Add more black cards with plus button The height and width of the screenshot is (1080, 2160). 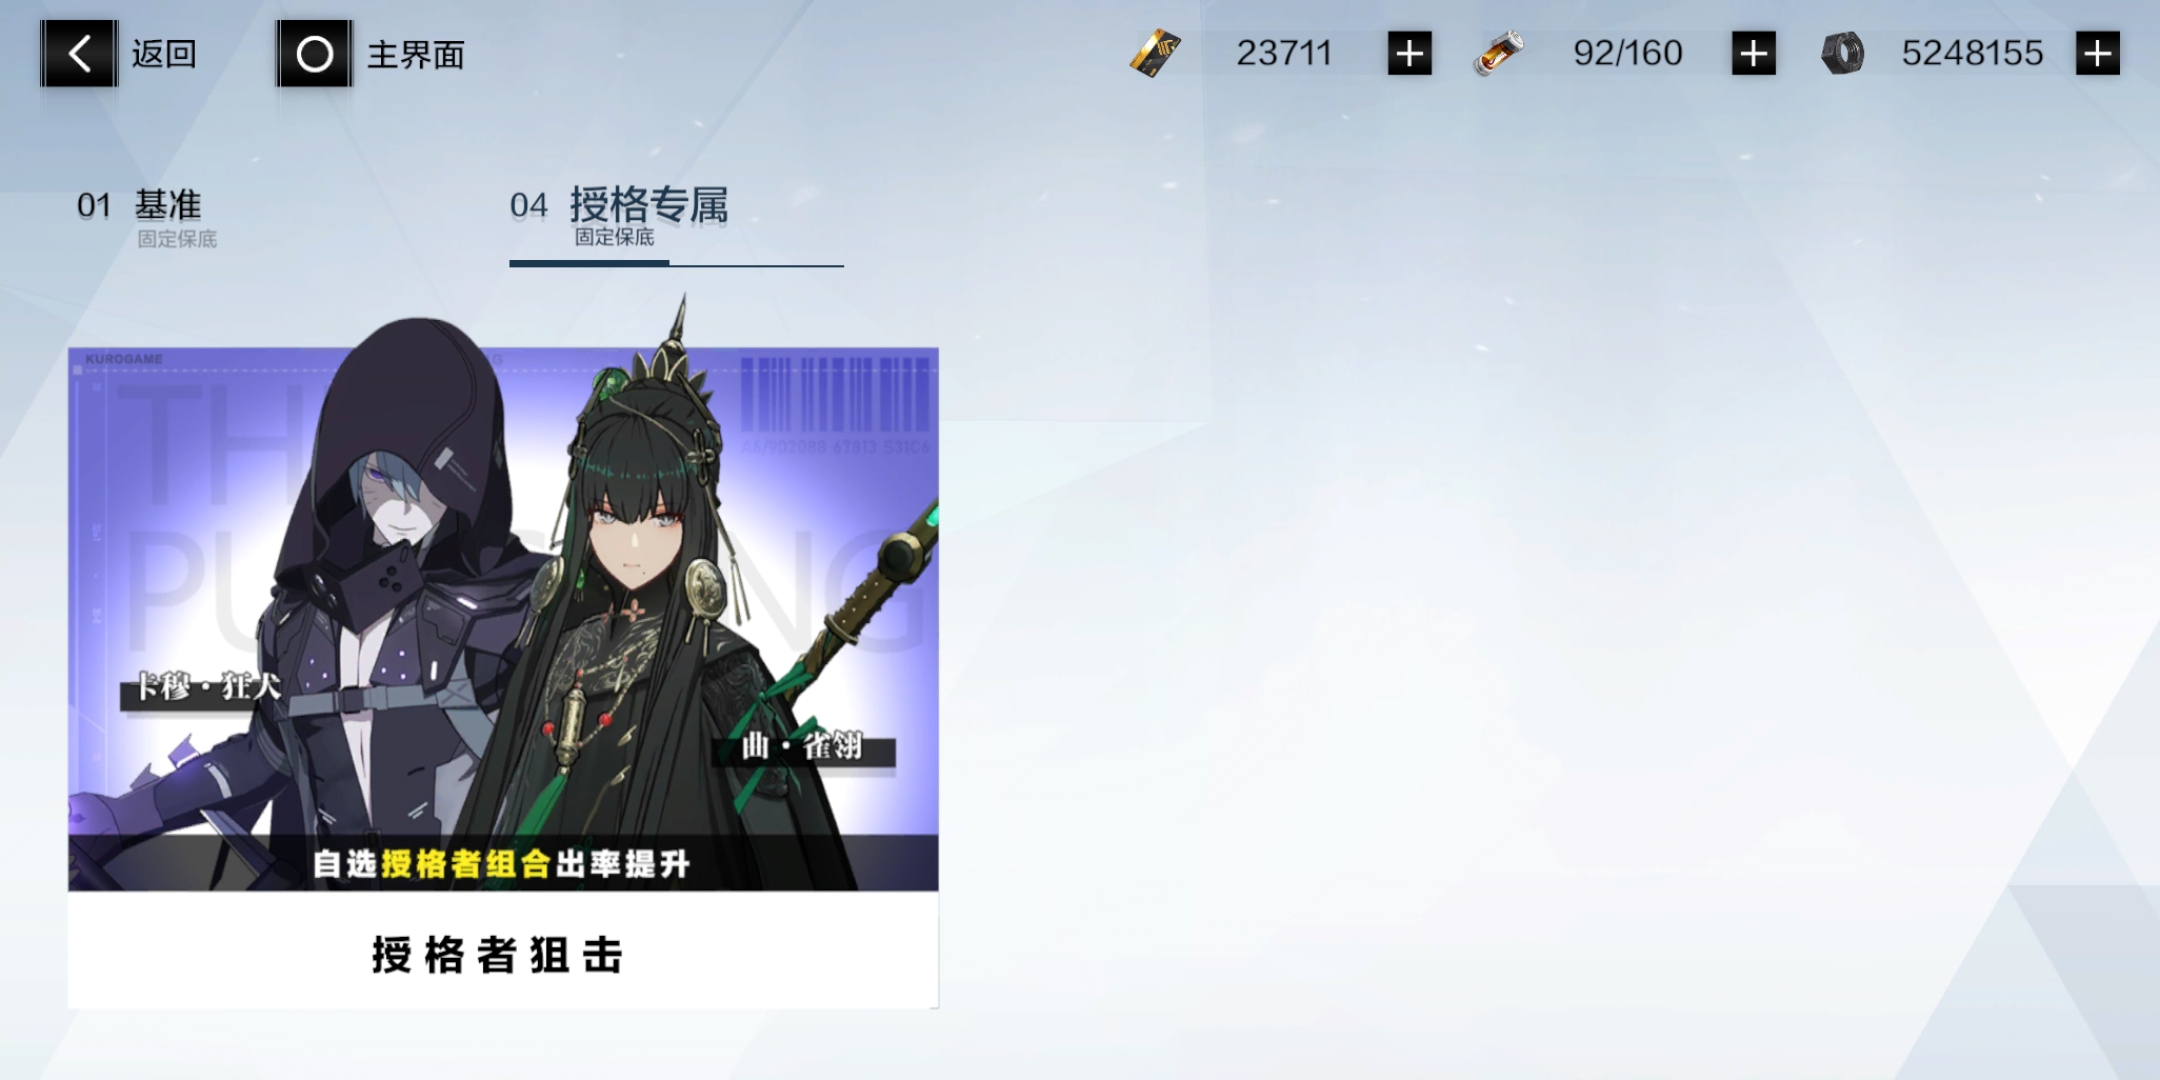pyautogui.click(x=1409, y=53)
